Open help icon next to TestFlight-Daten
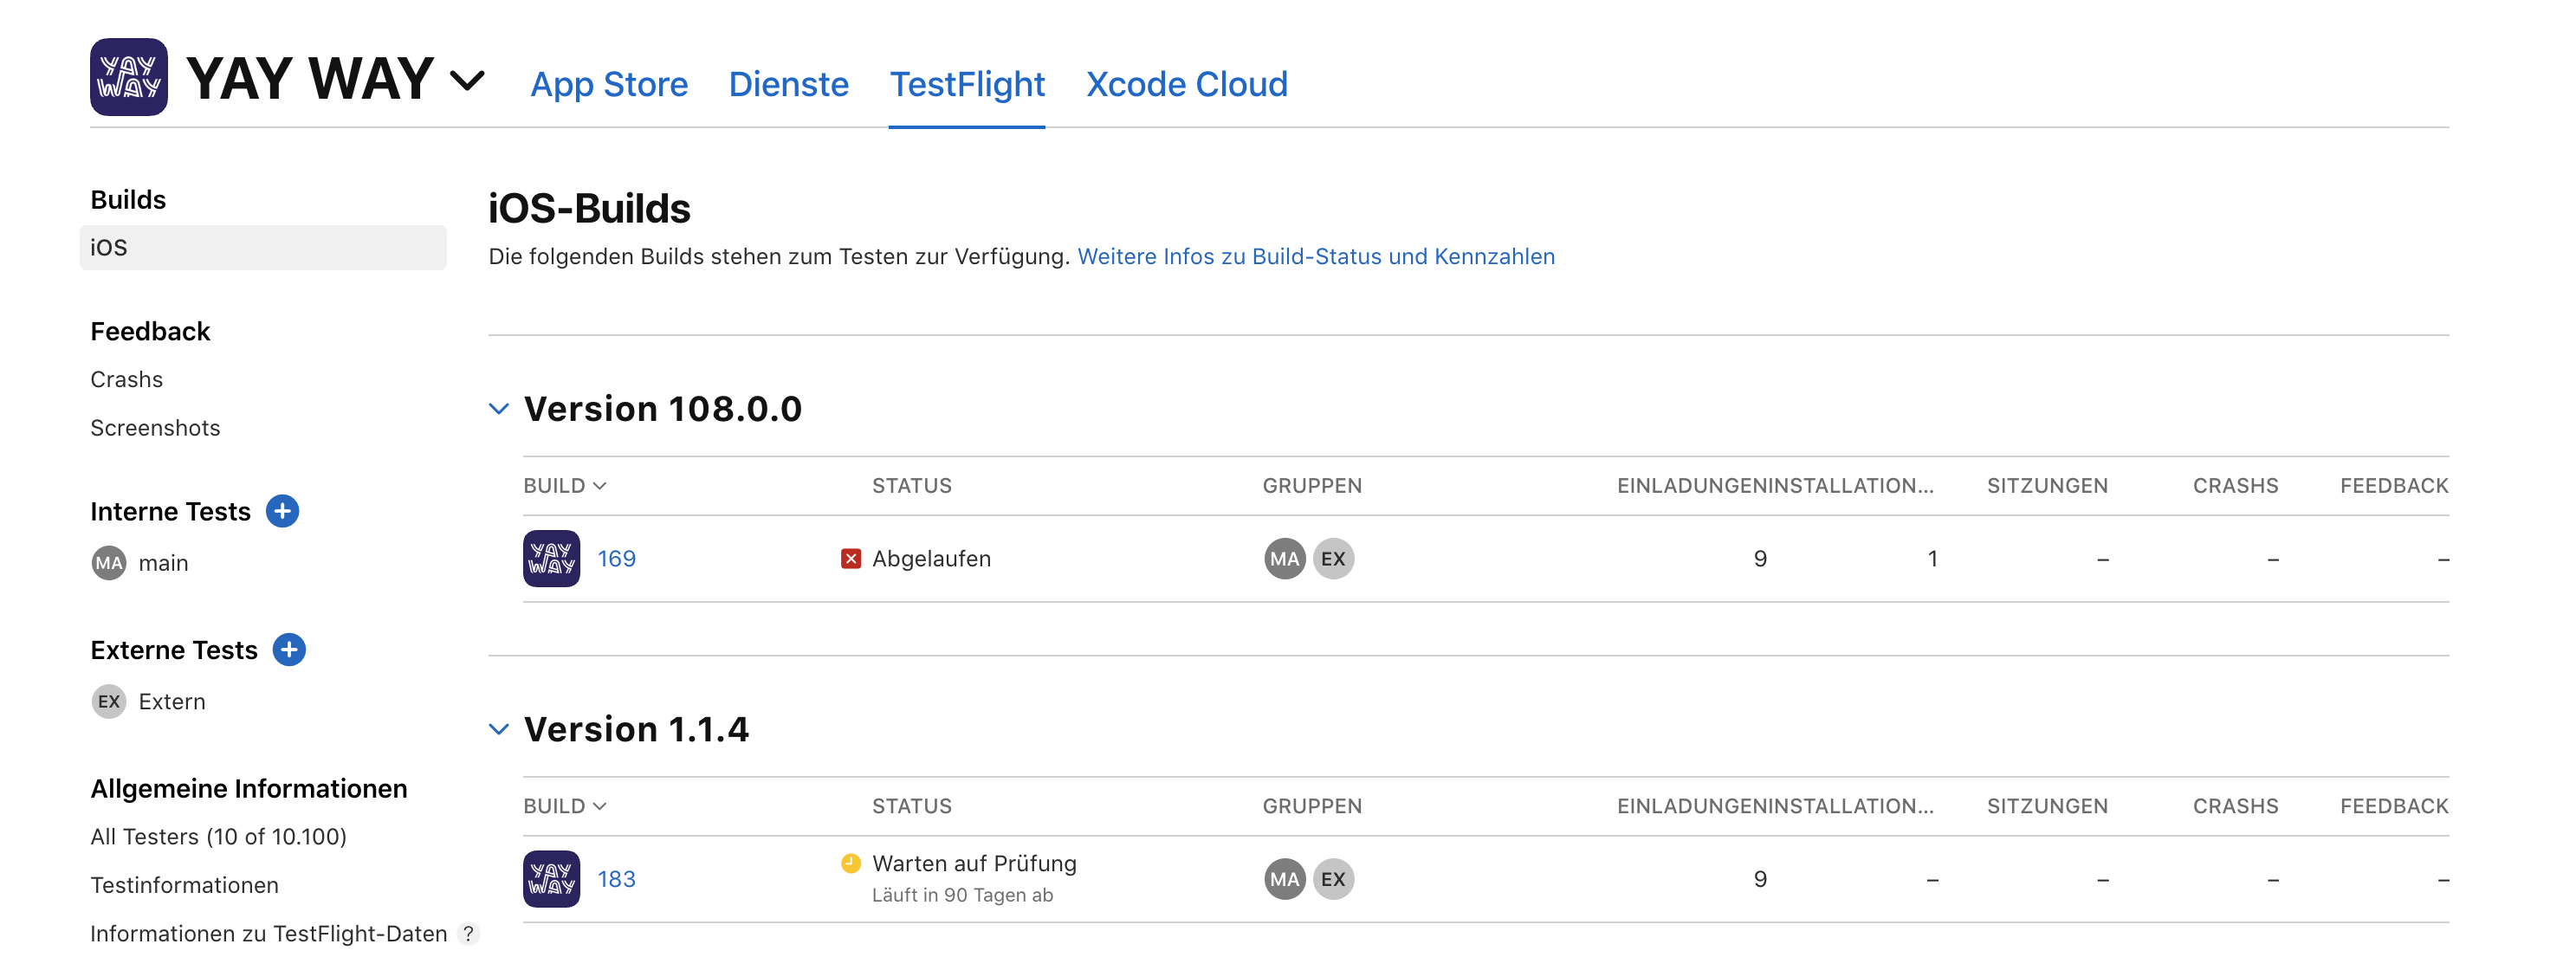 (468, 933)
